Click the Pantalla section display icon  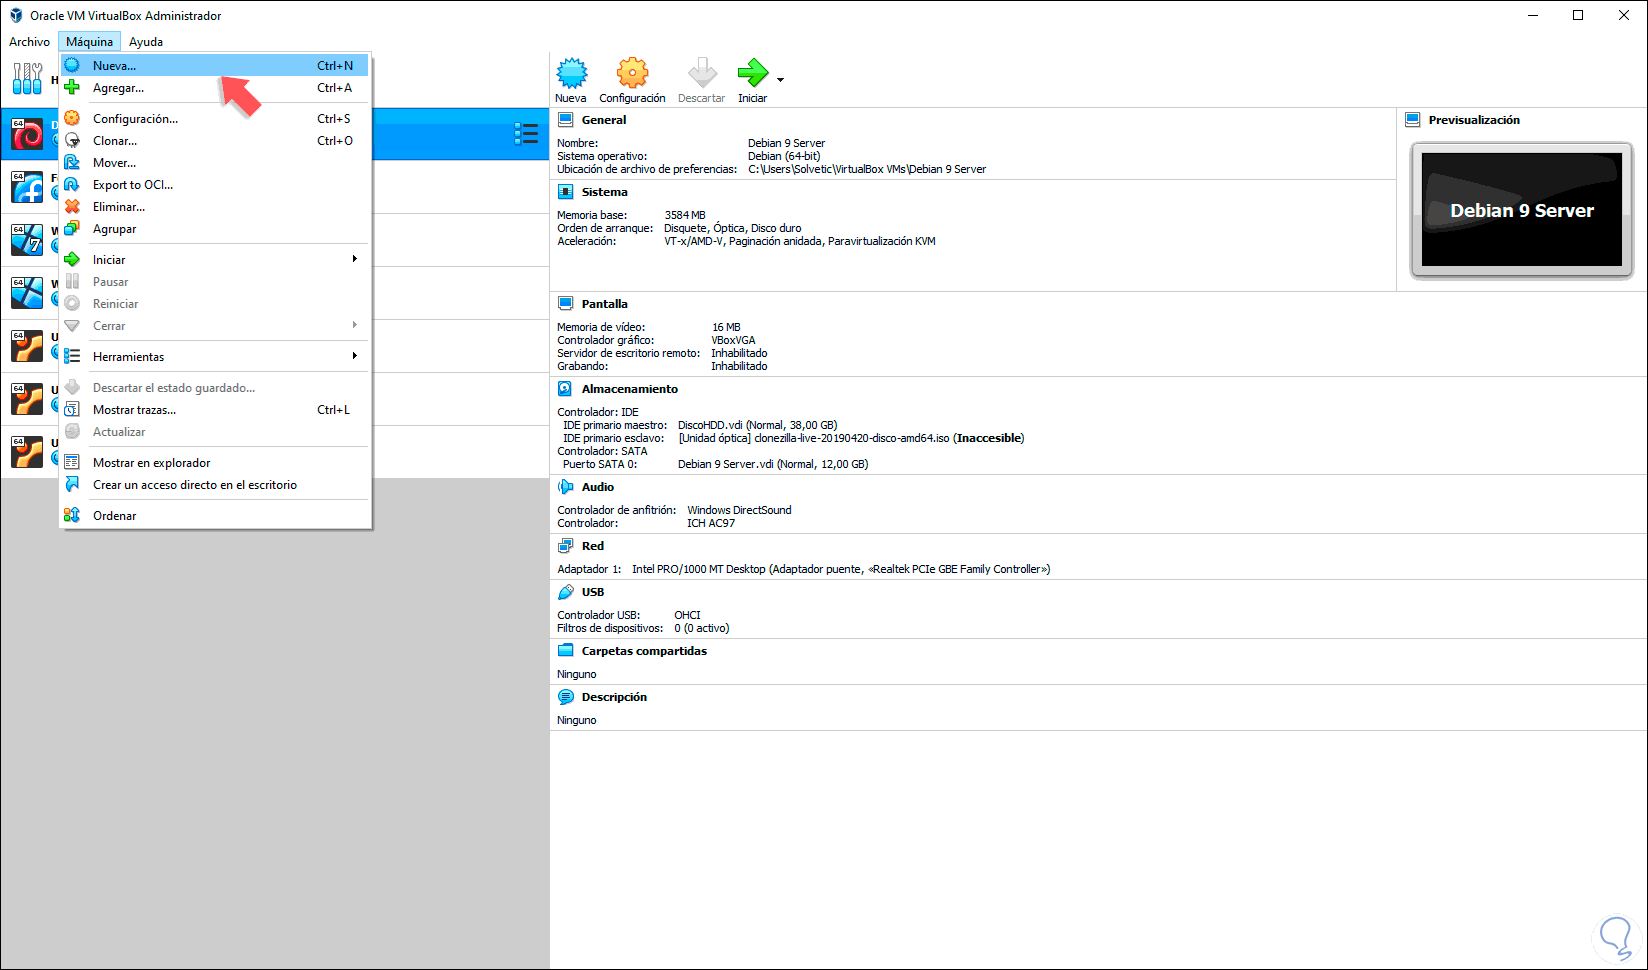click(x=566, y=304)
